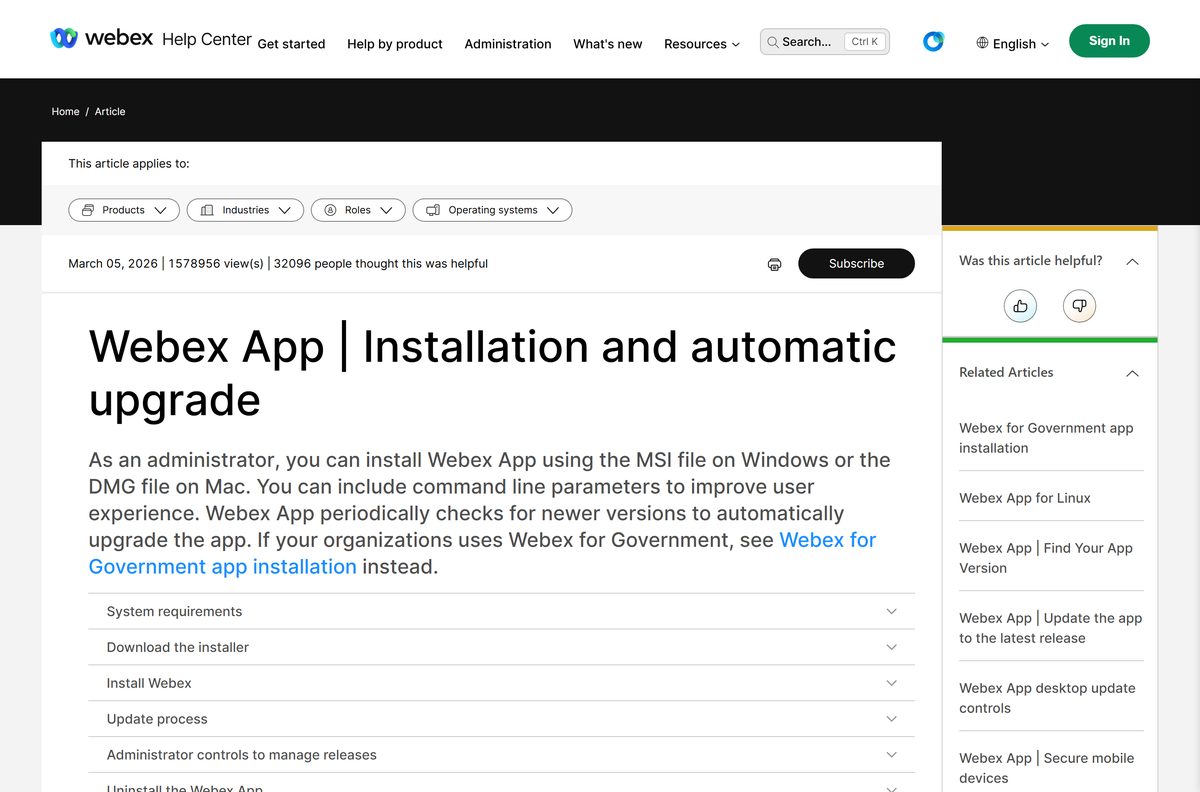Open related article Update the app to latest release

[x=1050, y=628]
